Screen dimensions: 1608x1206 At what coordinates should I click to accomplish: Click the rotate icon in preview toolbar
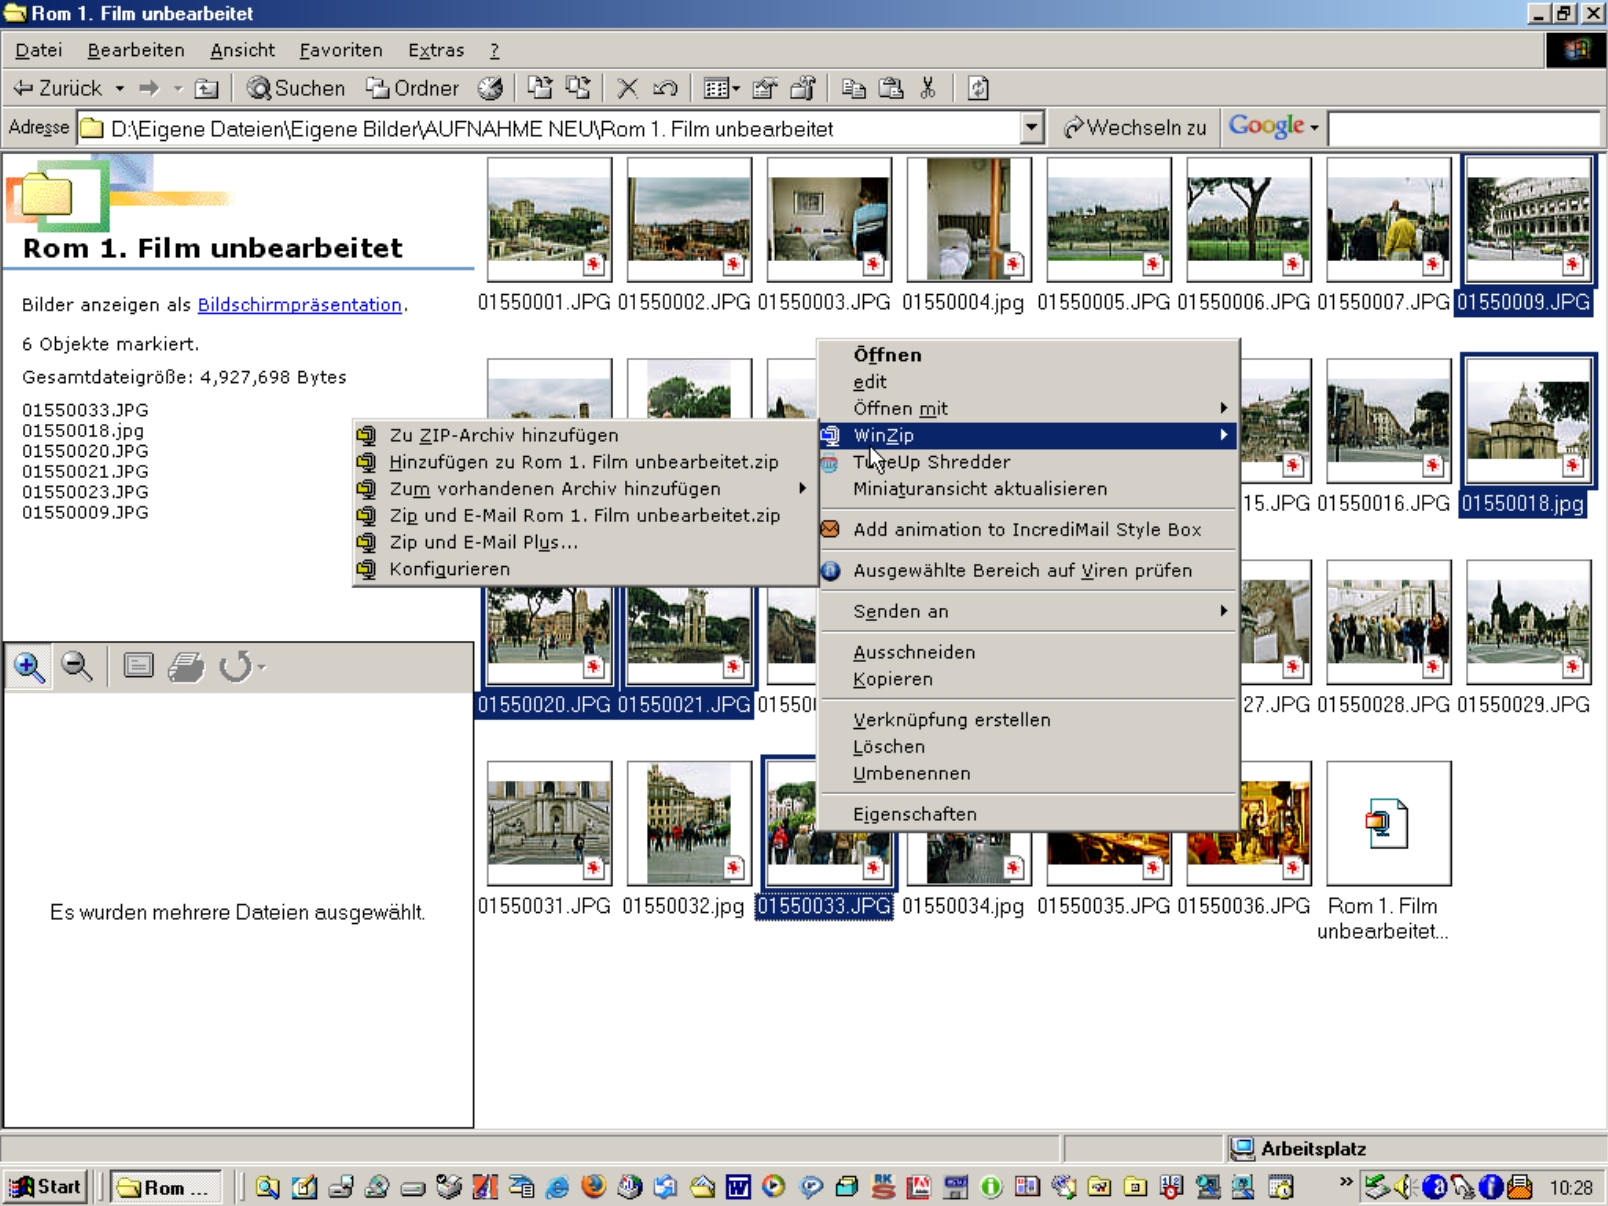236,667
